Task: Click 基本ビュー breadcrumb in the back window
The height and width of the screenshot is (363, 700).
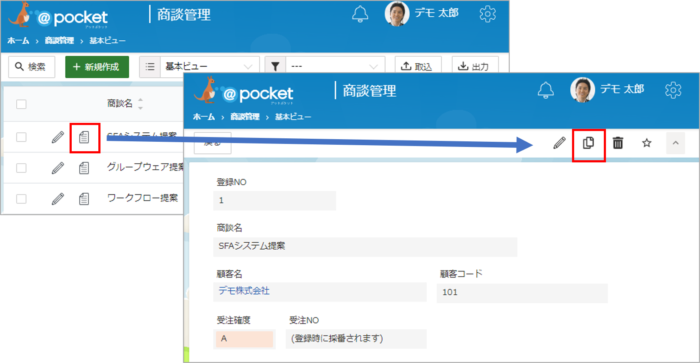Action: 107,41
